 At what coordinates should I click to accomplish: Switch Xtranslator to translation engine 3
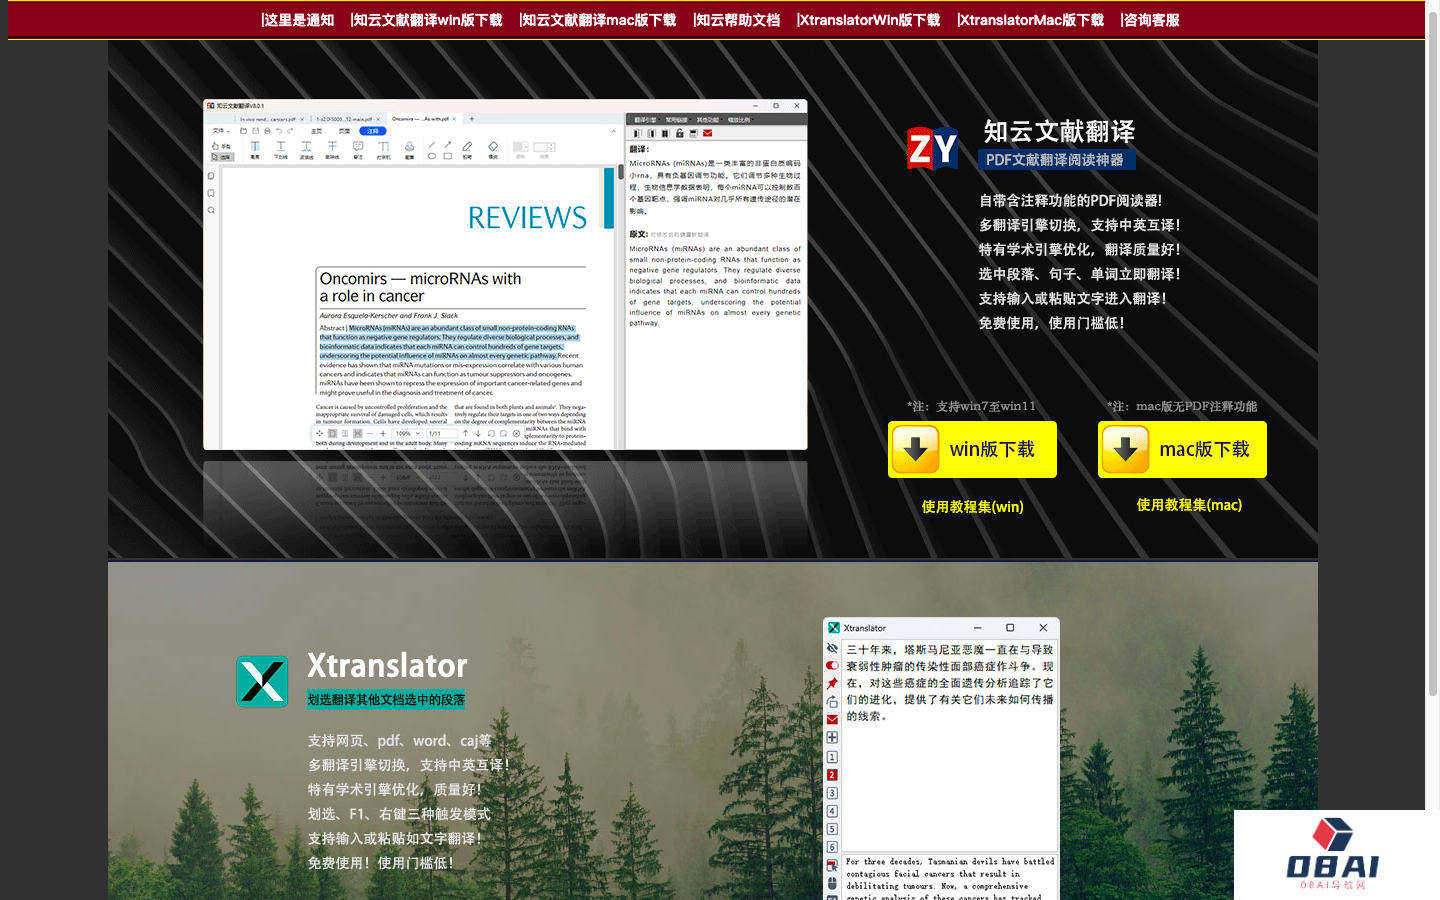coord(832,793)
